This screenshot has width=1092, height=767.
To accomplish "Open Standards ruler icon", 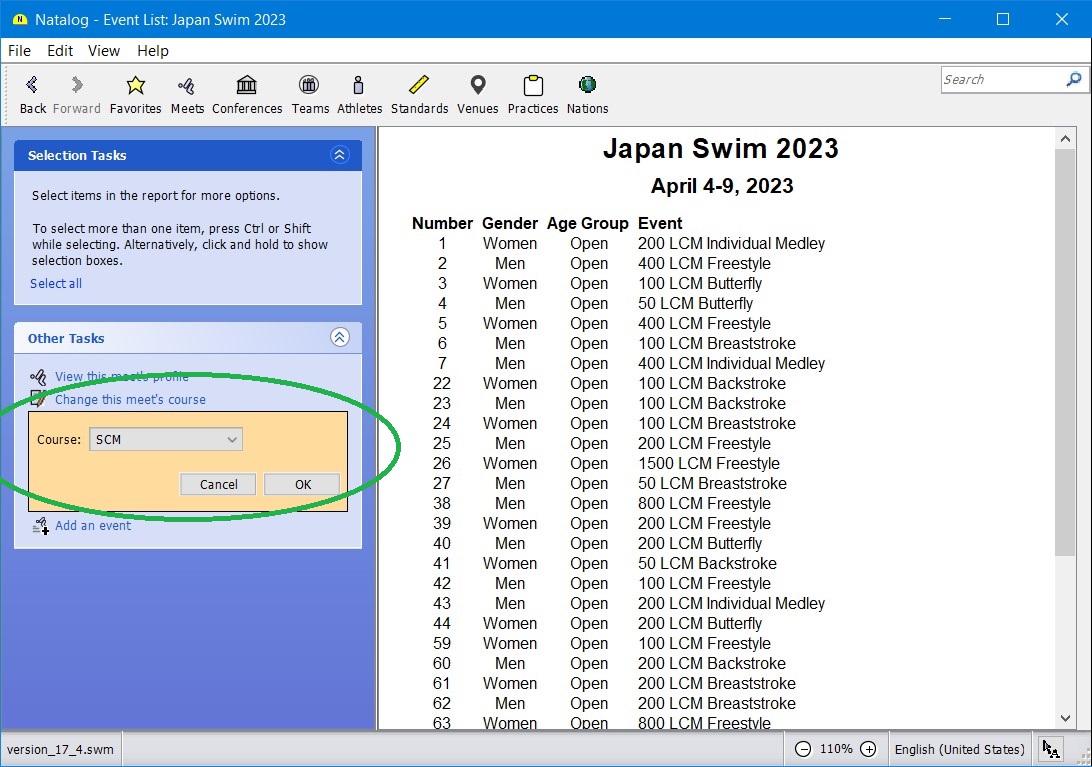I will tap(419, 86).
